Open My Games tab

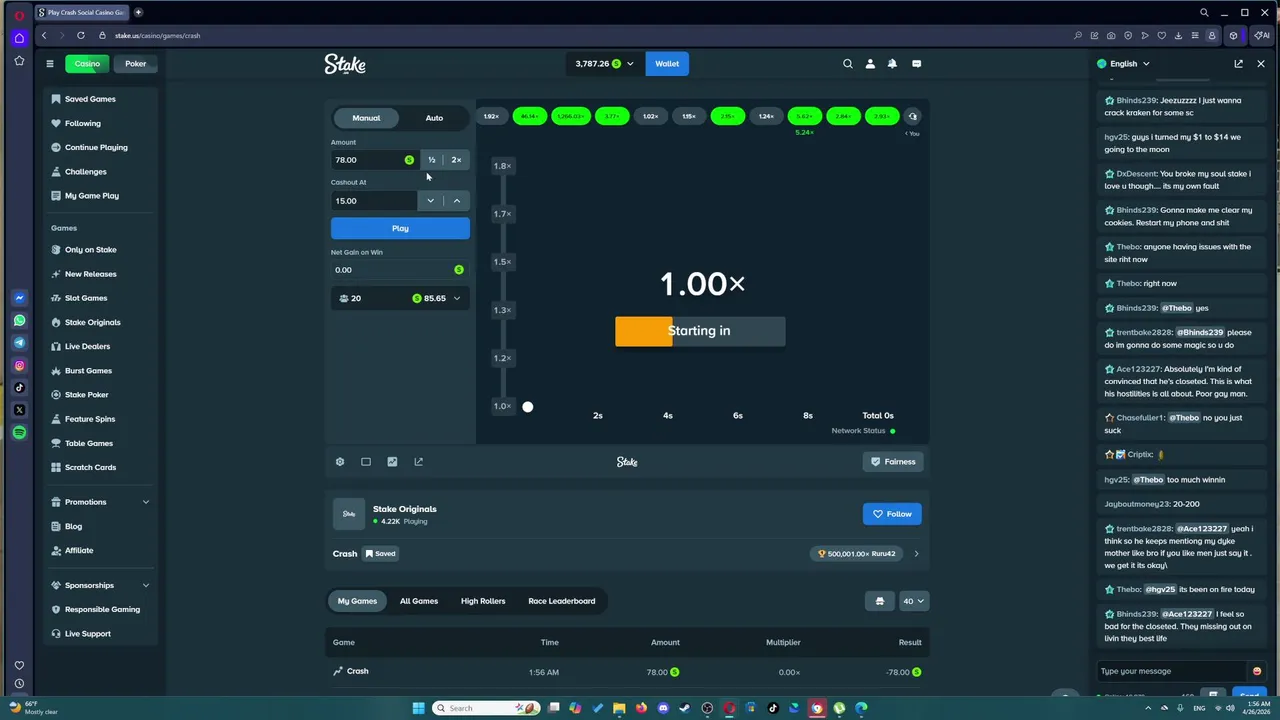(x=357, y=601)
